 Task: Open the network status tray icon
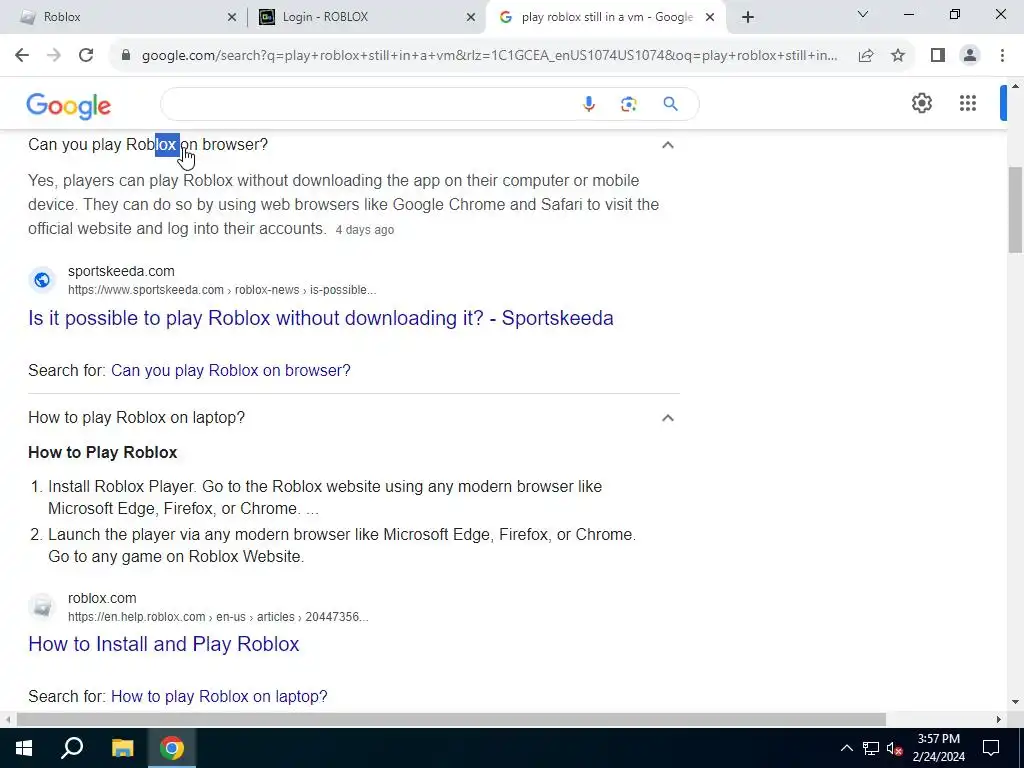click(x=871, y=748)
